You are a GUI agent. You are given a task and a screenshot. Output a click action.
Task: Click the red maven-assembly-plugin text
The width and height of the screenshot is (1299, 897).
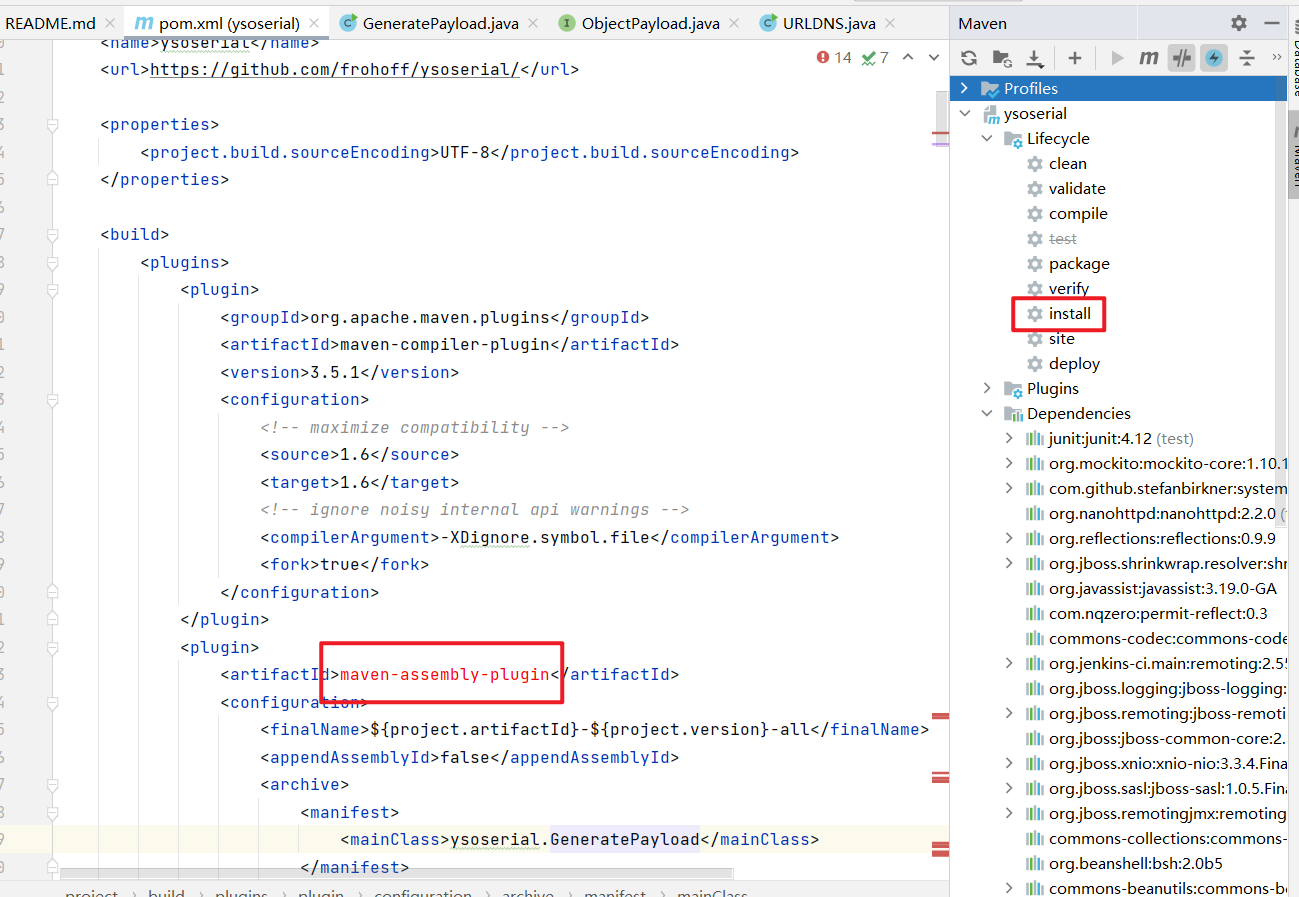coord(445,675)
